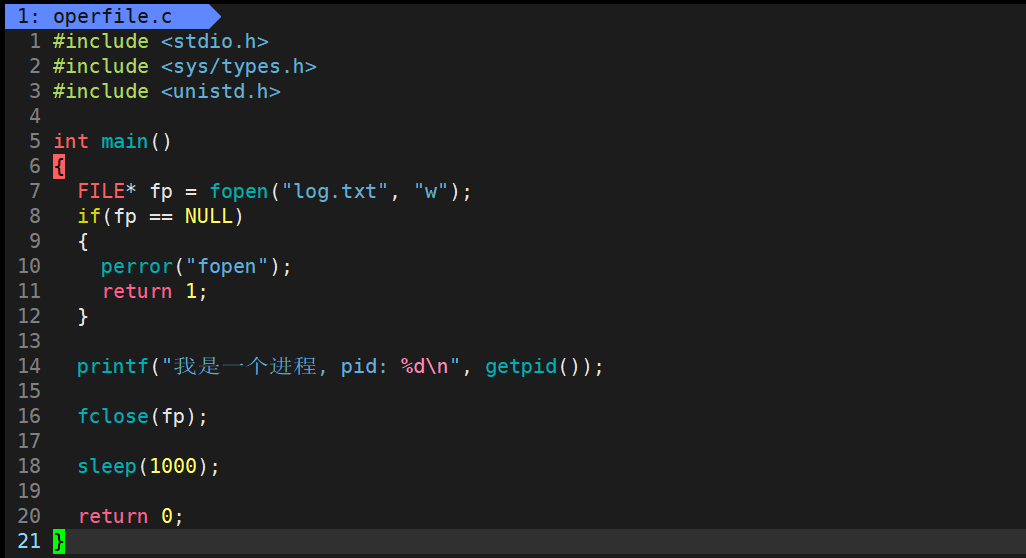
Task: Click the operfile.c buffer tab
Action: pos(108,15)
